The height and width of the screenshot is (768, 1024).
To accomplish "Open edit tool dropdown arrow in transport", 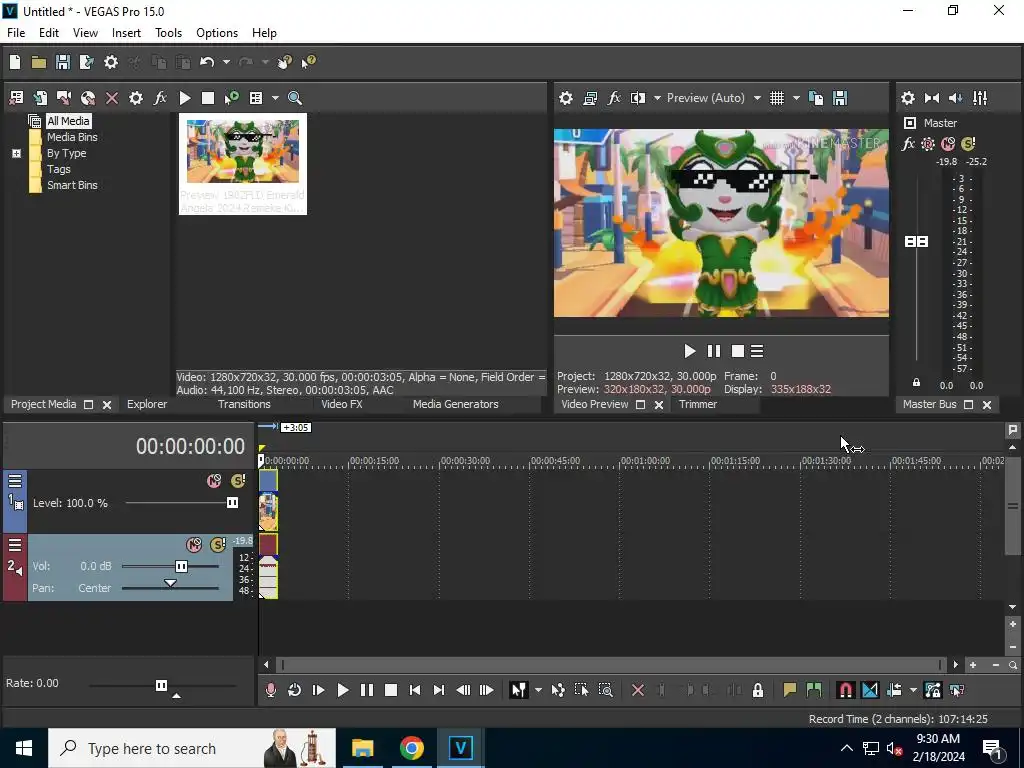I will coord(538,690).
